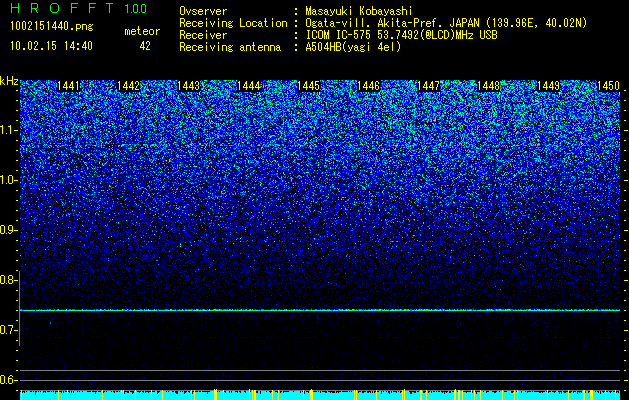Click the 1441 time marker
The height and width of the screenshot is (400, 629).
(x=69, y=86)
